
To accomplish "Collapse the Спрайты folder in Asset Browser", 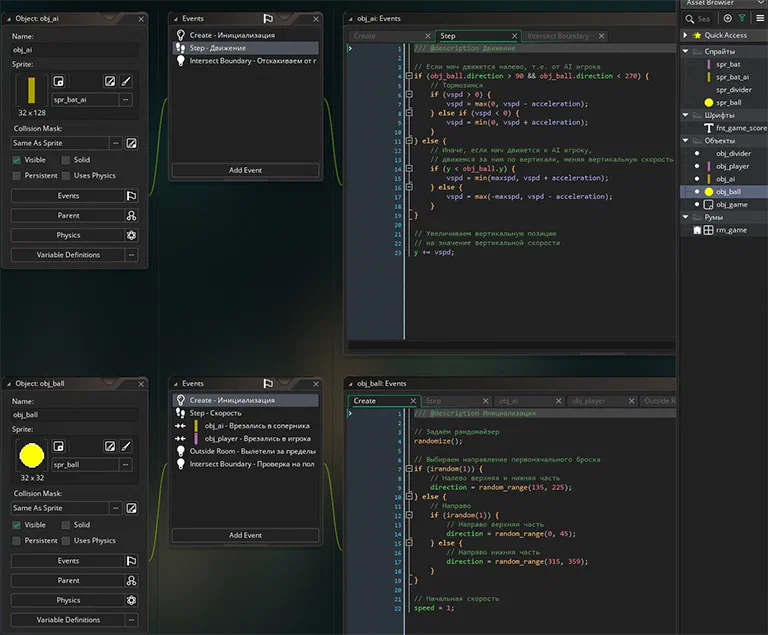I will tap(686, 51).
